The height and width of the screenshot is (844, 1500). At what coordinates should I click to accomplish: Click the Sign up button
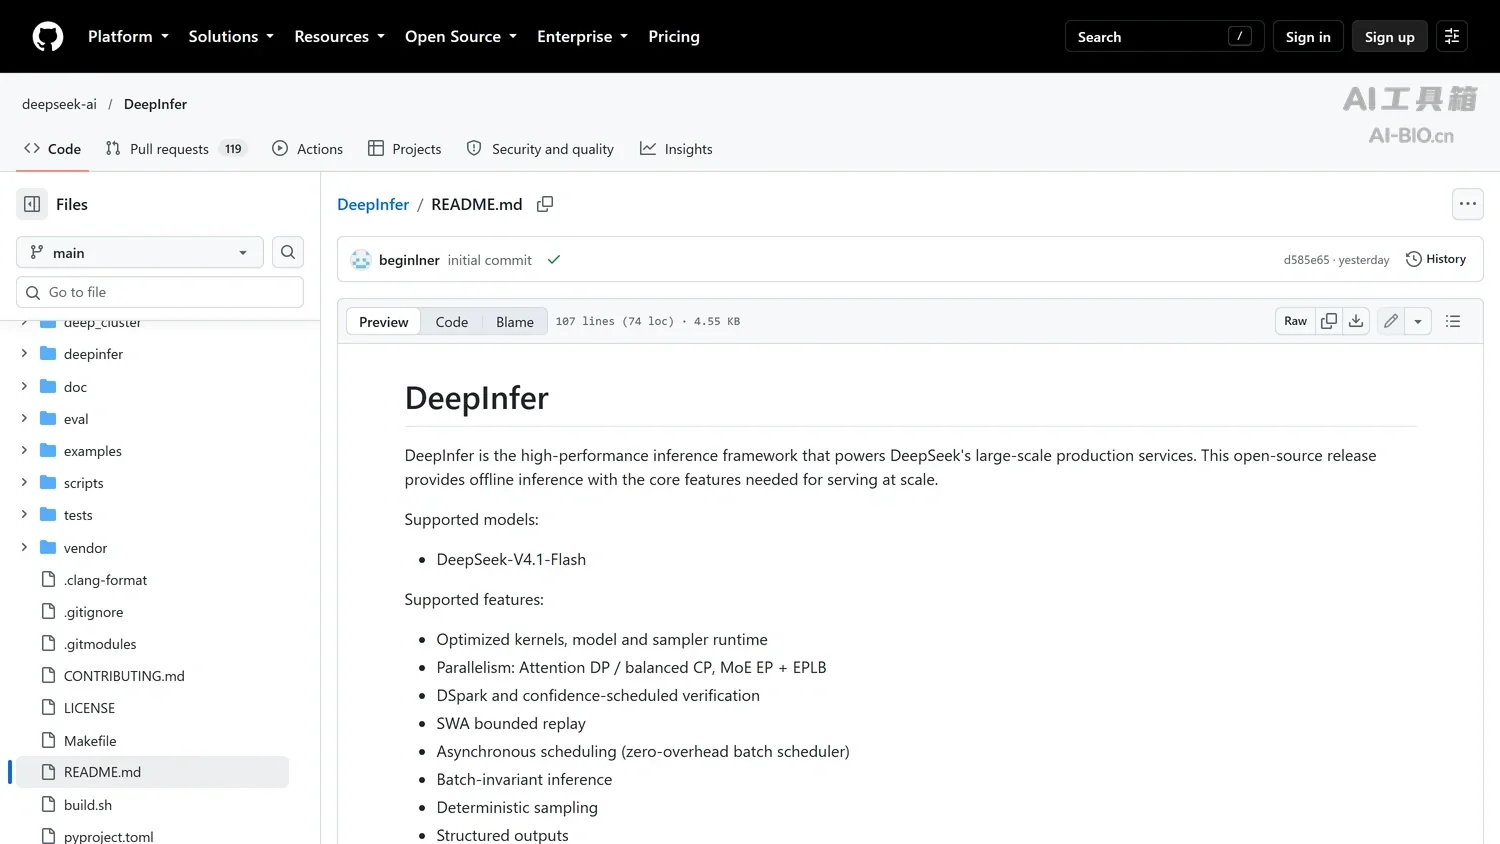point(1390,37)
